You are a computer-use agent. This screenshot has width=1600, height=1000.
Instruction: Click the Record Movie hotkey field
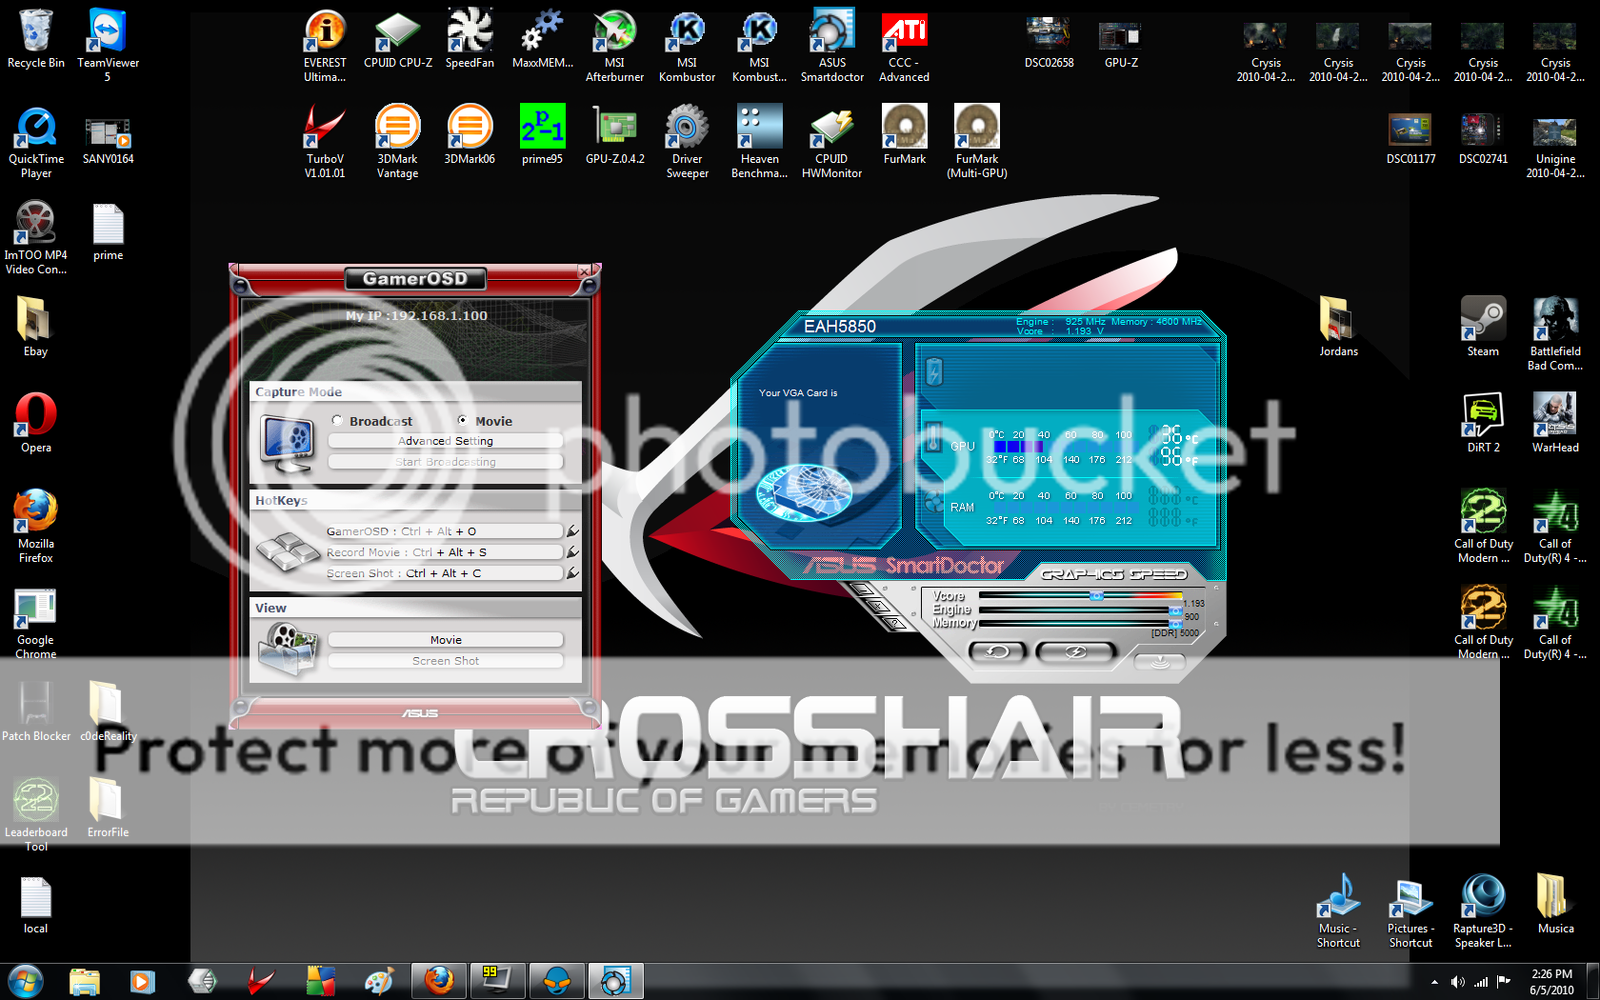coord(444,552)
